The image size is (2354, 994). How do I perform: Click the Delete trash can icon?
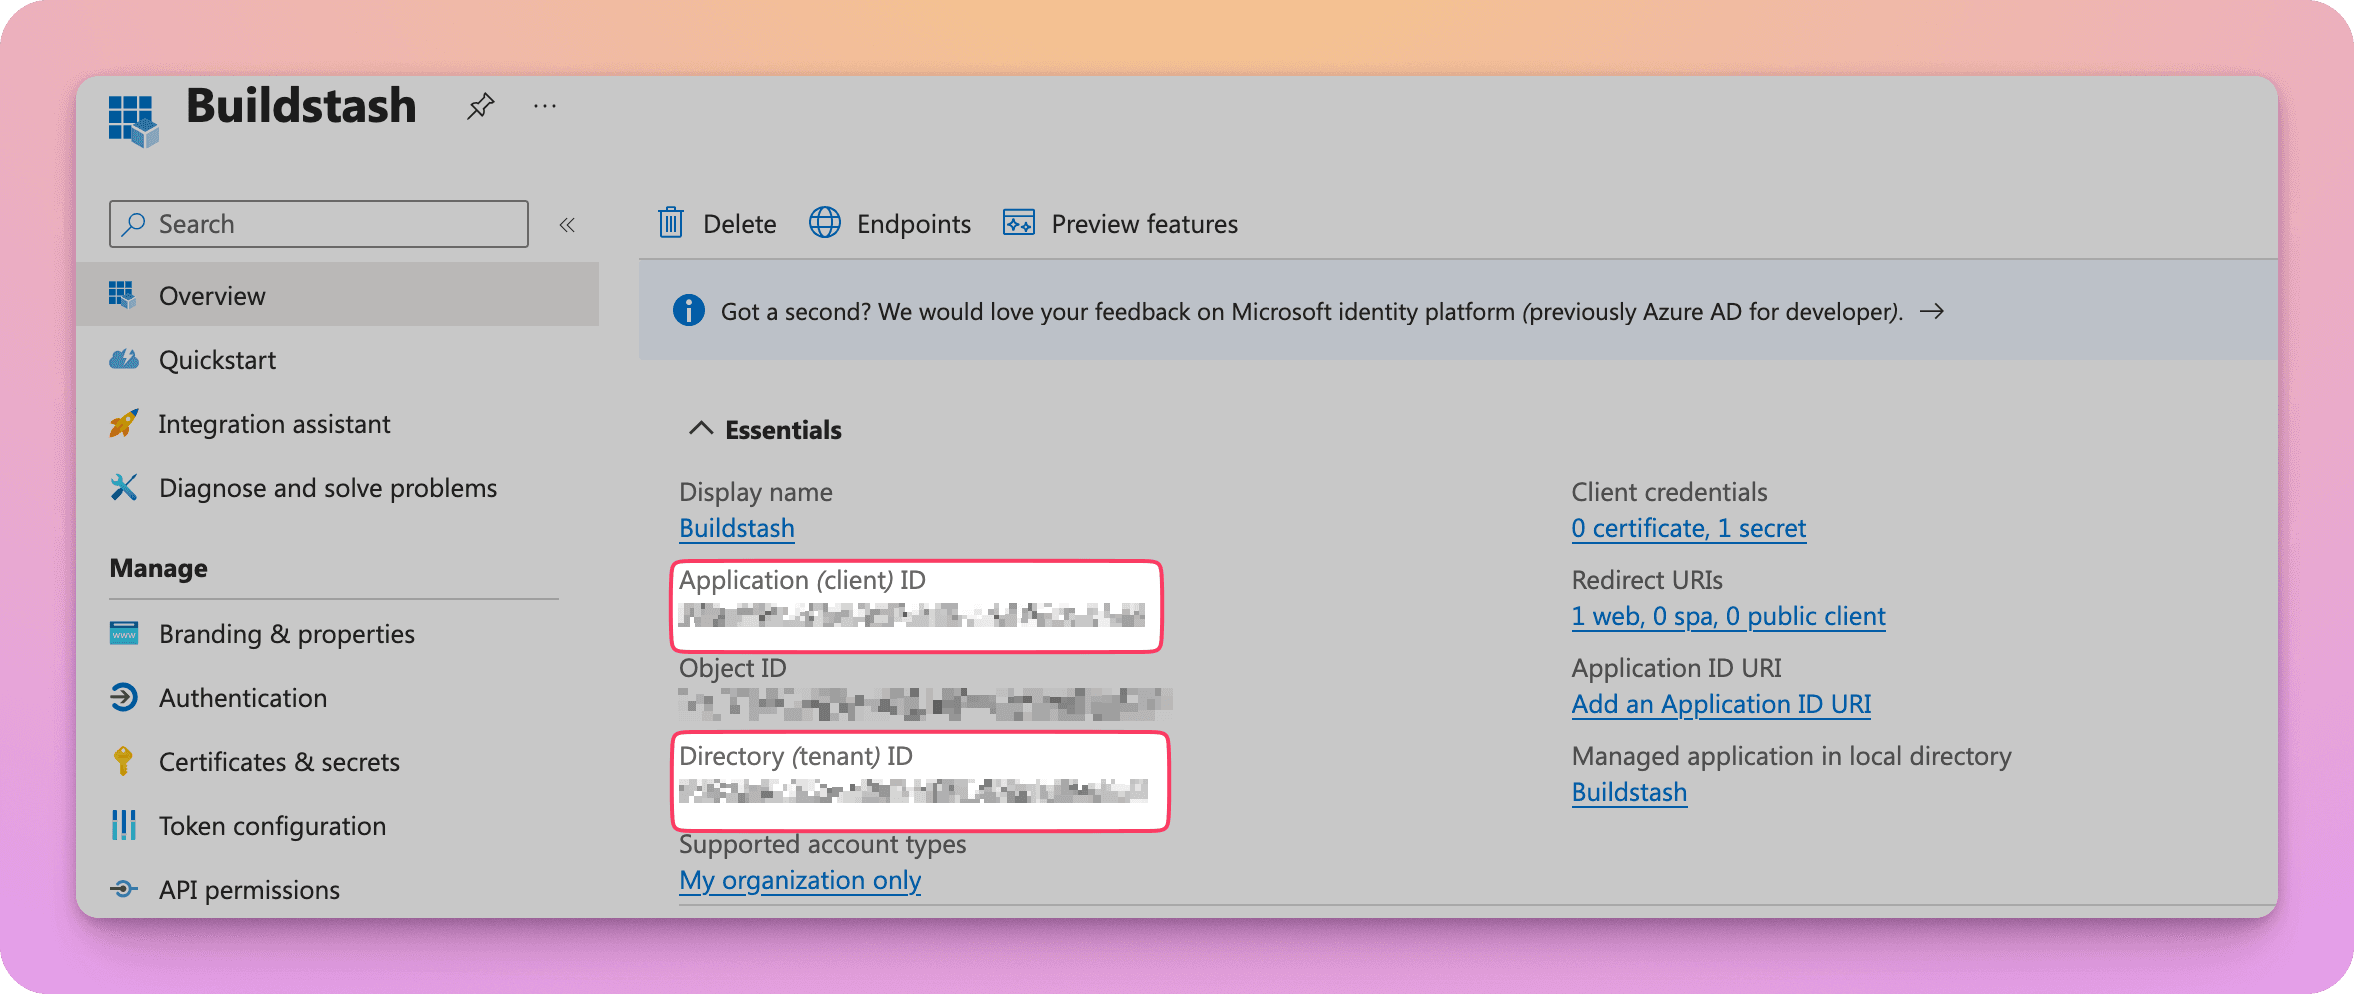coord(670,223)
